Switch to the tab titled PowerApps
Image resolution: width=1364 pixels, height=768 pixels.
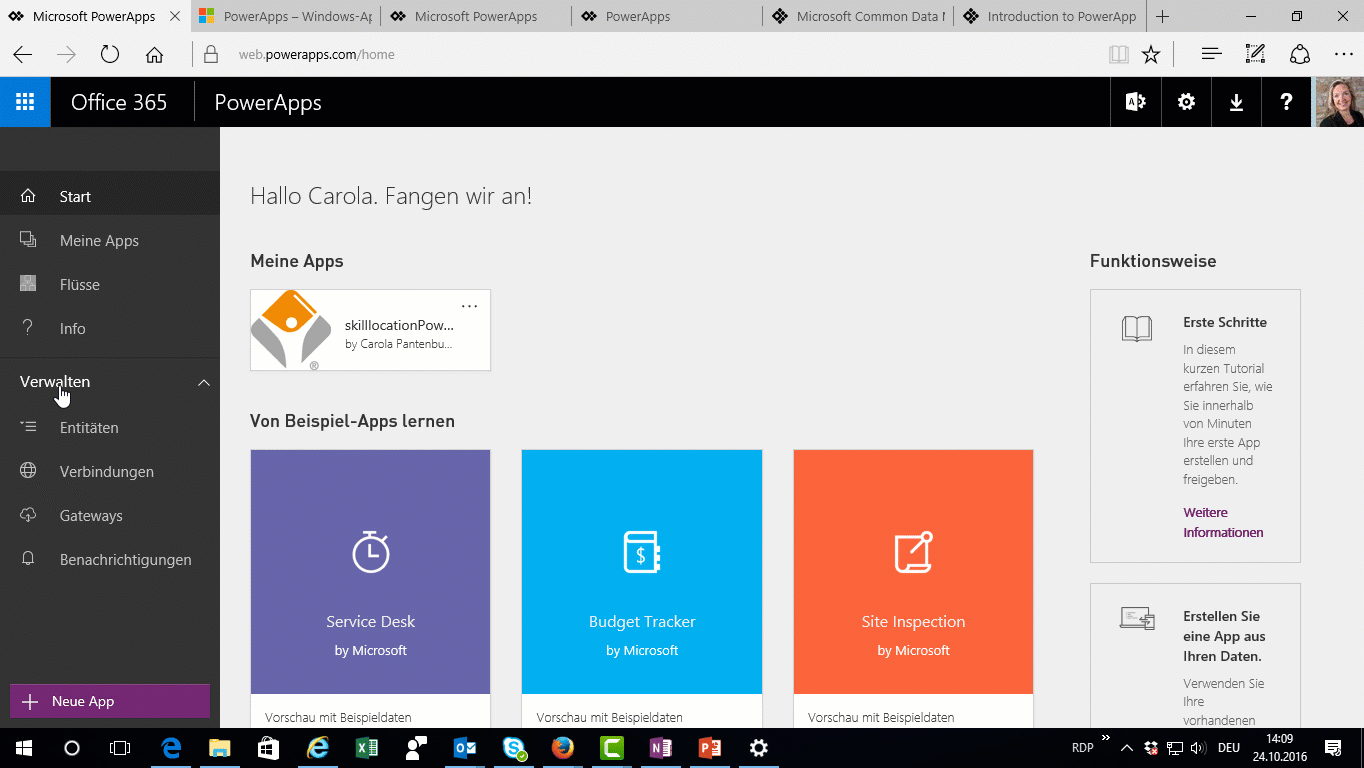point(668,16)
